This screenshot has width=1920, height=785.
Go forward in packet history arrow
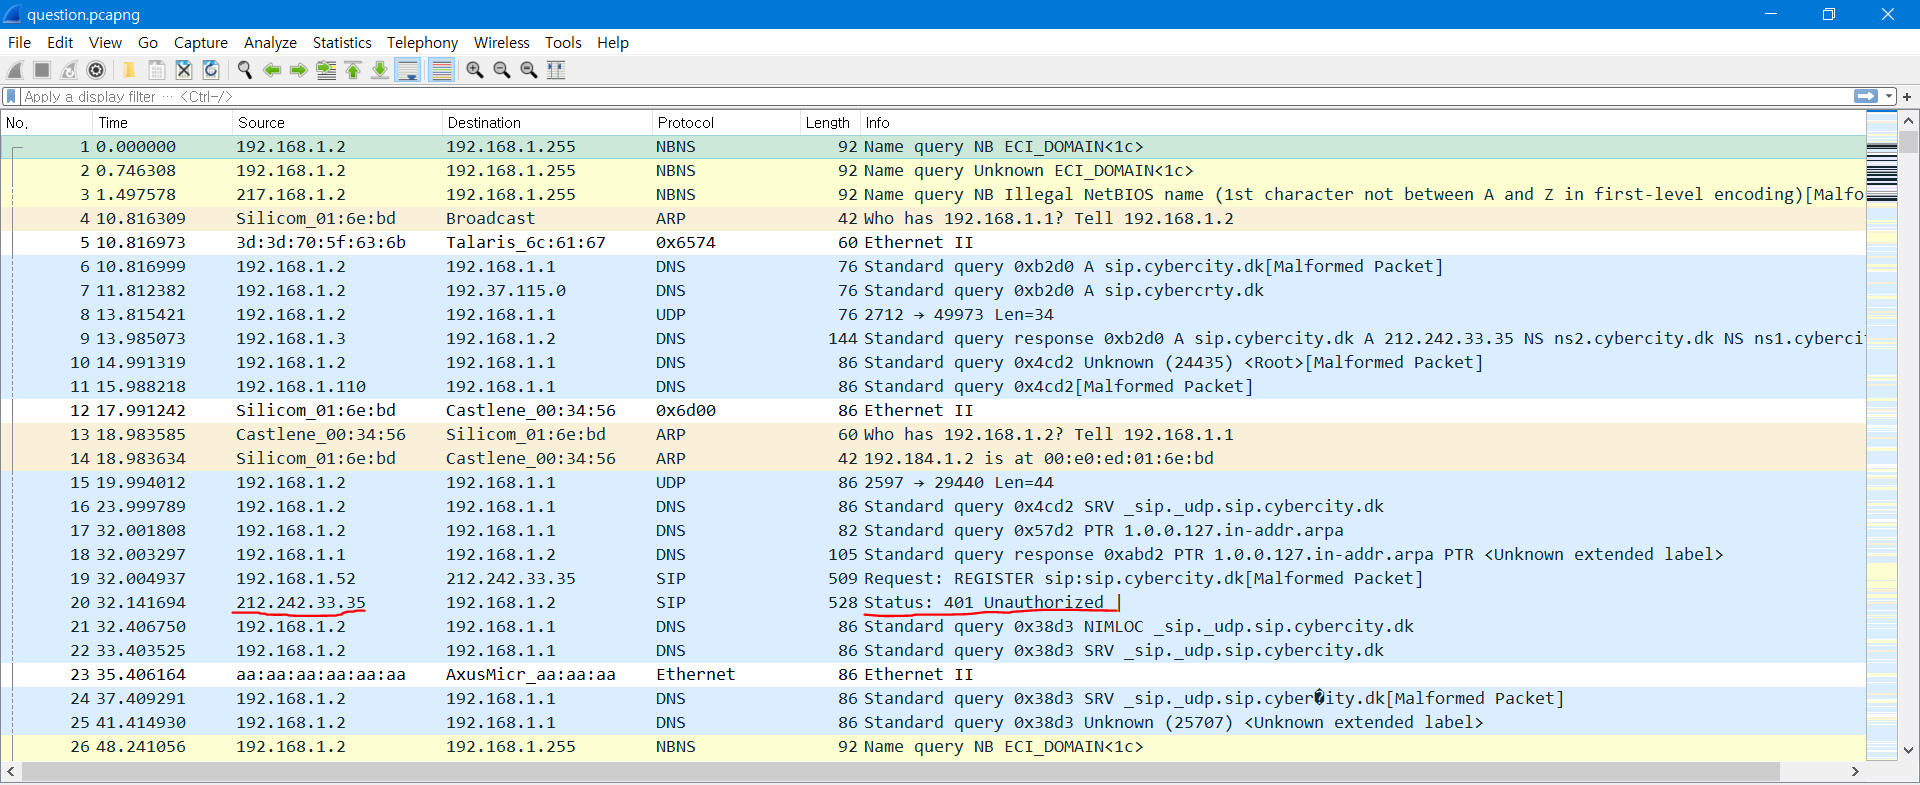(x=299, y=70)
